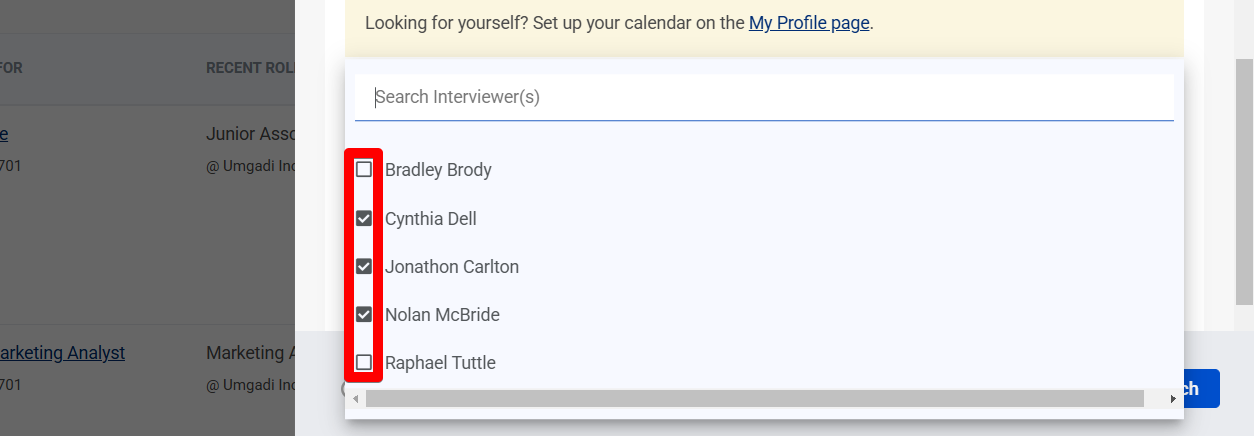Uncheck the Jonathon Carlton checkbox

(364, 267)
